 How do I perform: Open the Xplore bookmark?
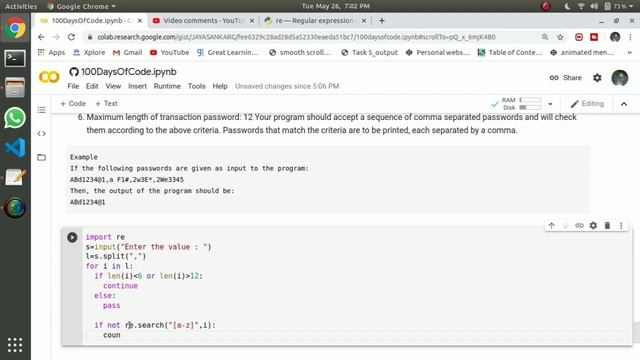89,52
